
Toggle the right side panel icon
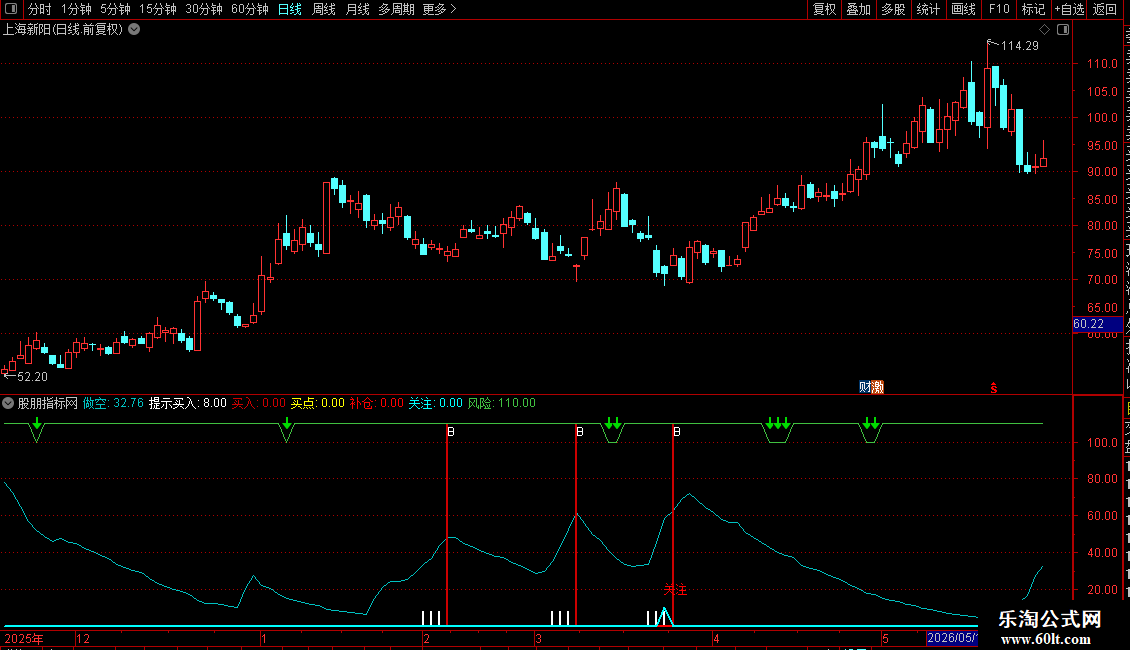point(1063,30)
